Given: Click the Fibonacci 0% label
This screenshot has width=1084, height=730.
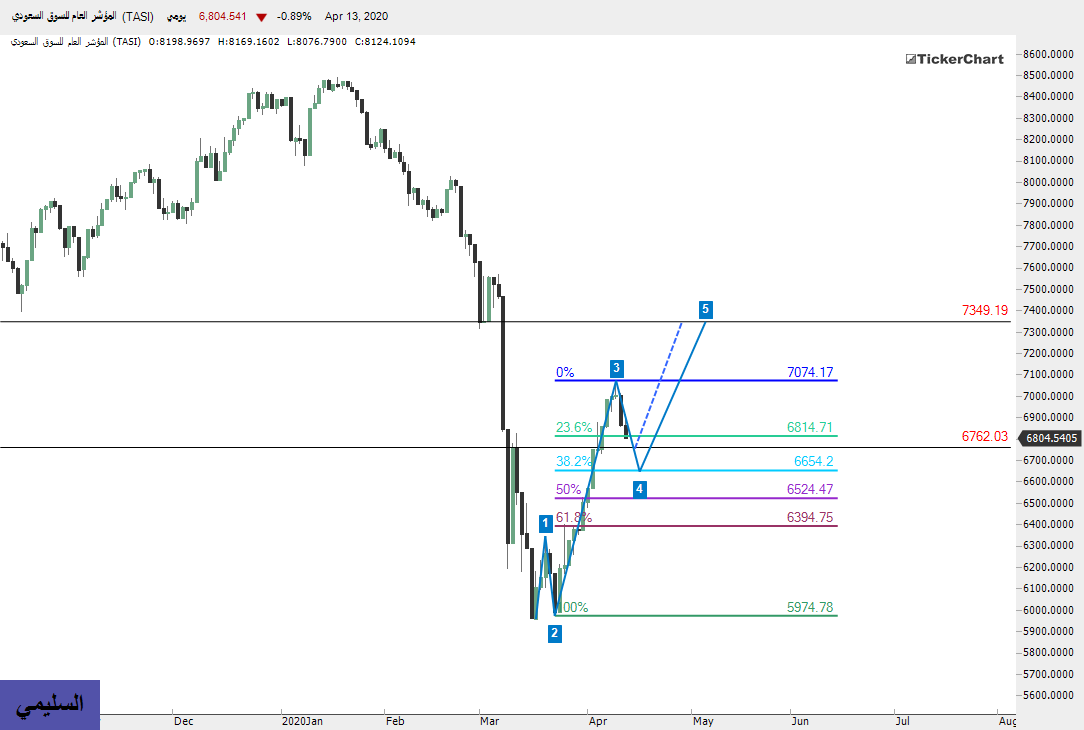Looking at the screenshot, I should point(565,372).
